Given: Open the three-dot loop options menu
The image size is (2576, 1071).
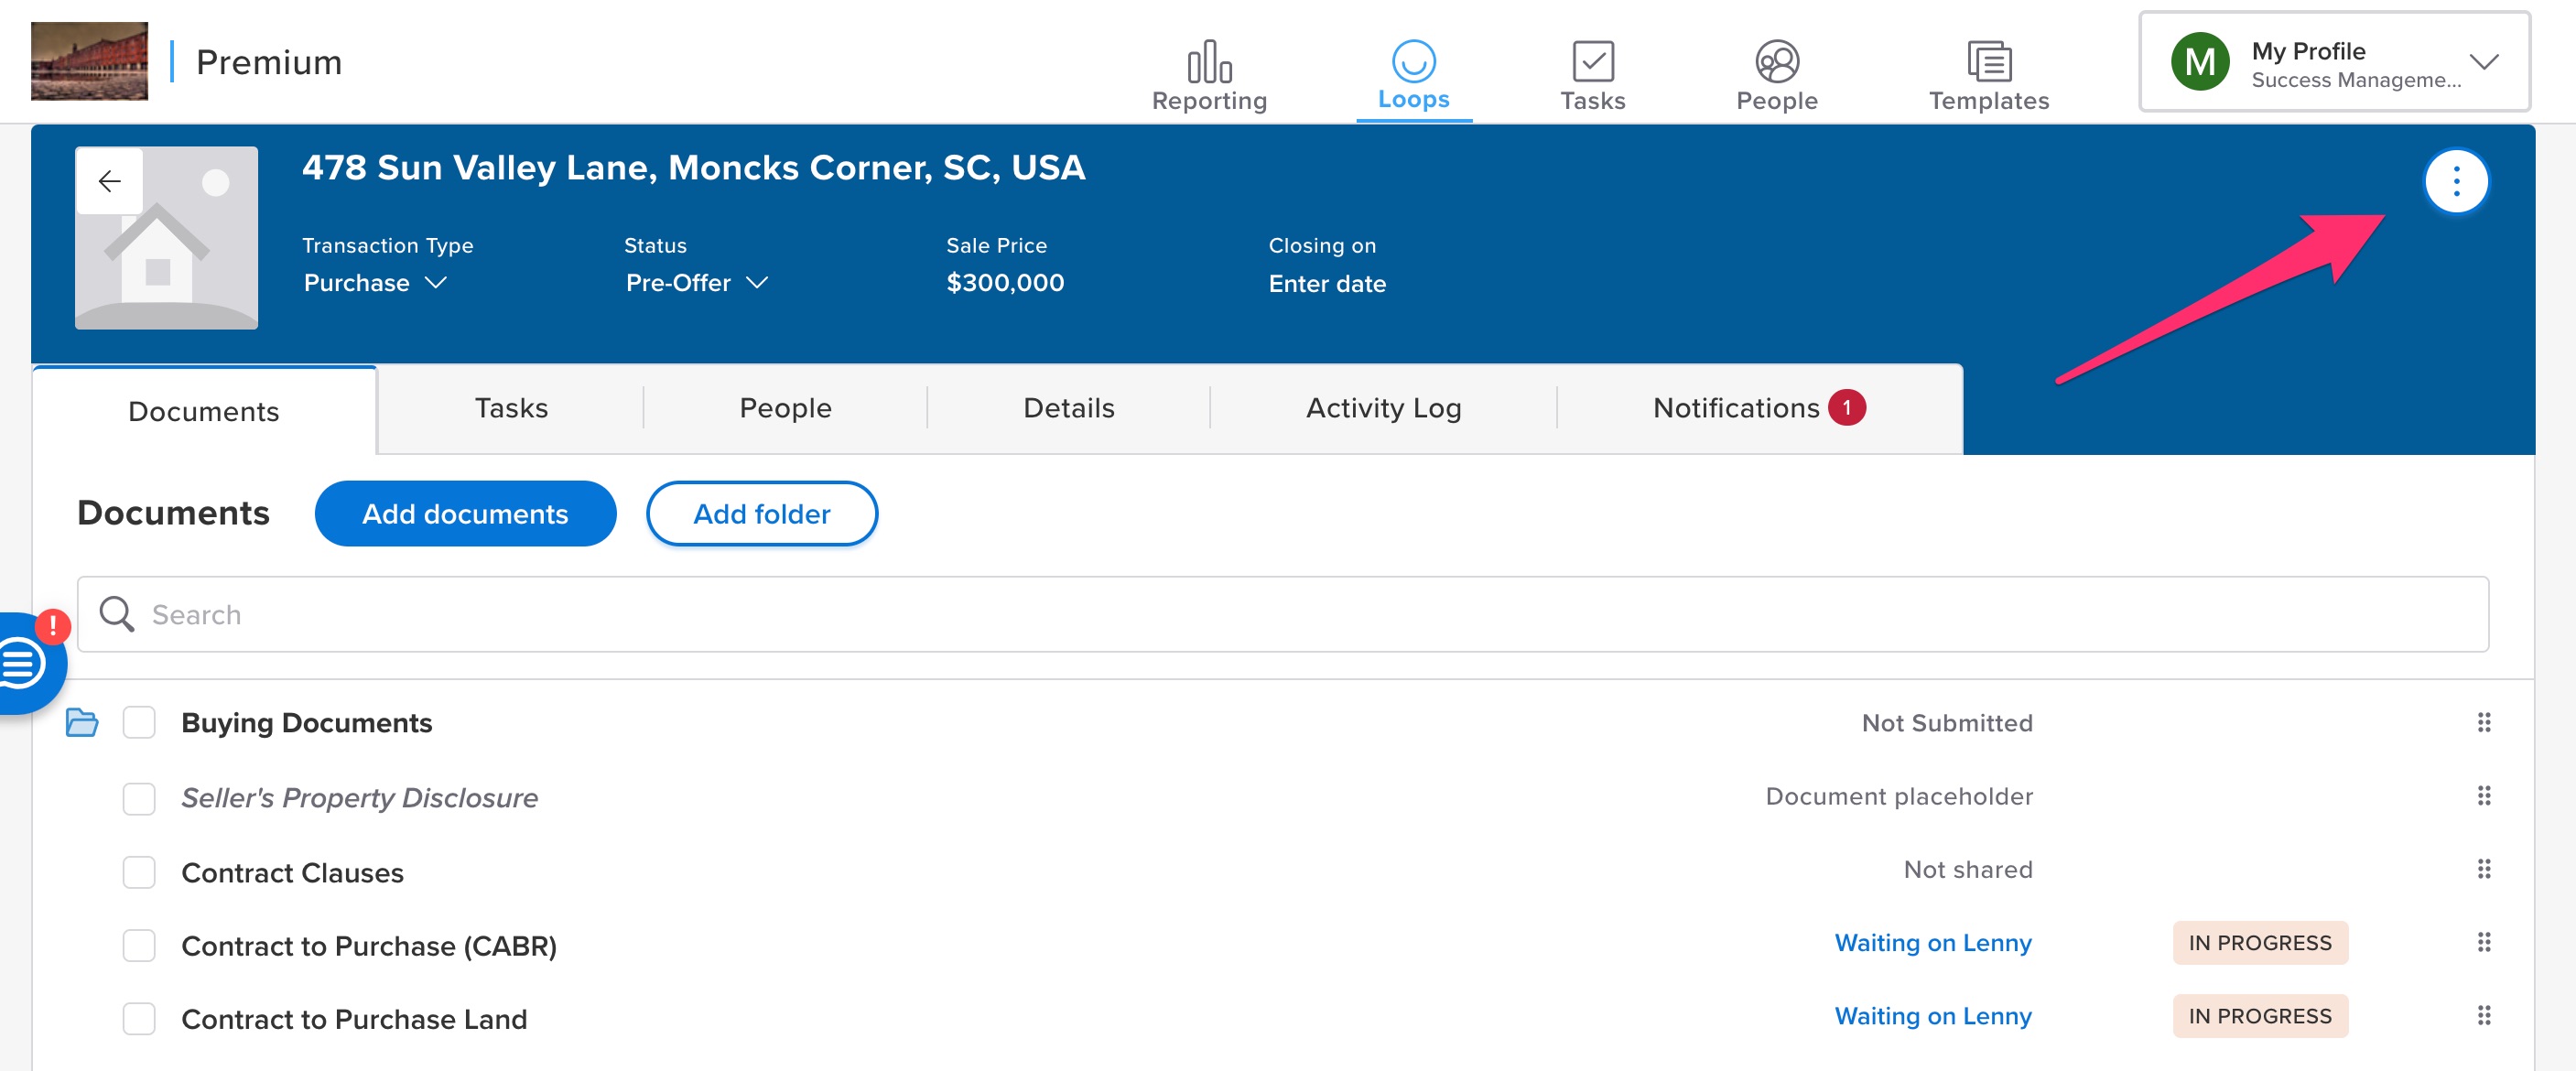Looking at the screenshot, I should pos(2455,182).
